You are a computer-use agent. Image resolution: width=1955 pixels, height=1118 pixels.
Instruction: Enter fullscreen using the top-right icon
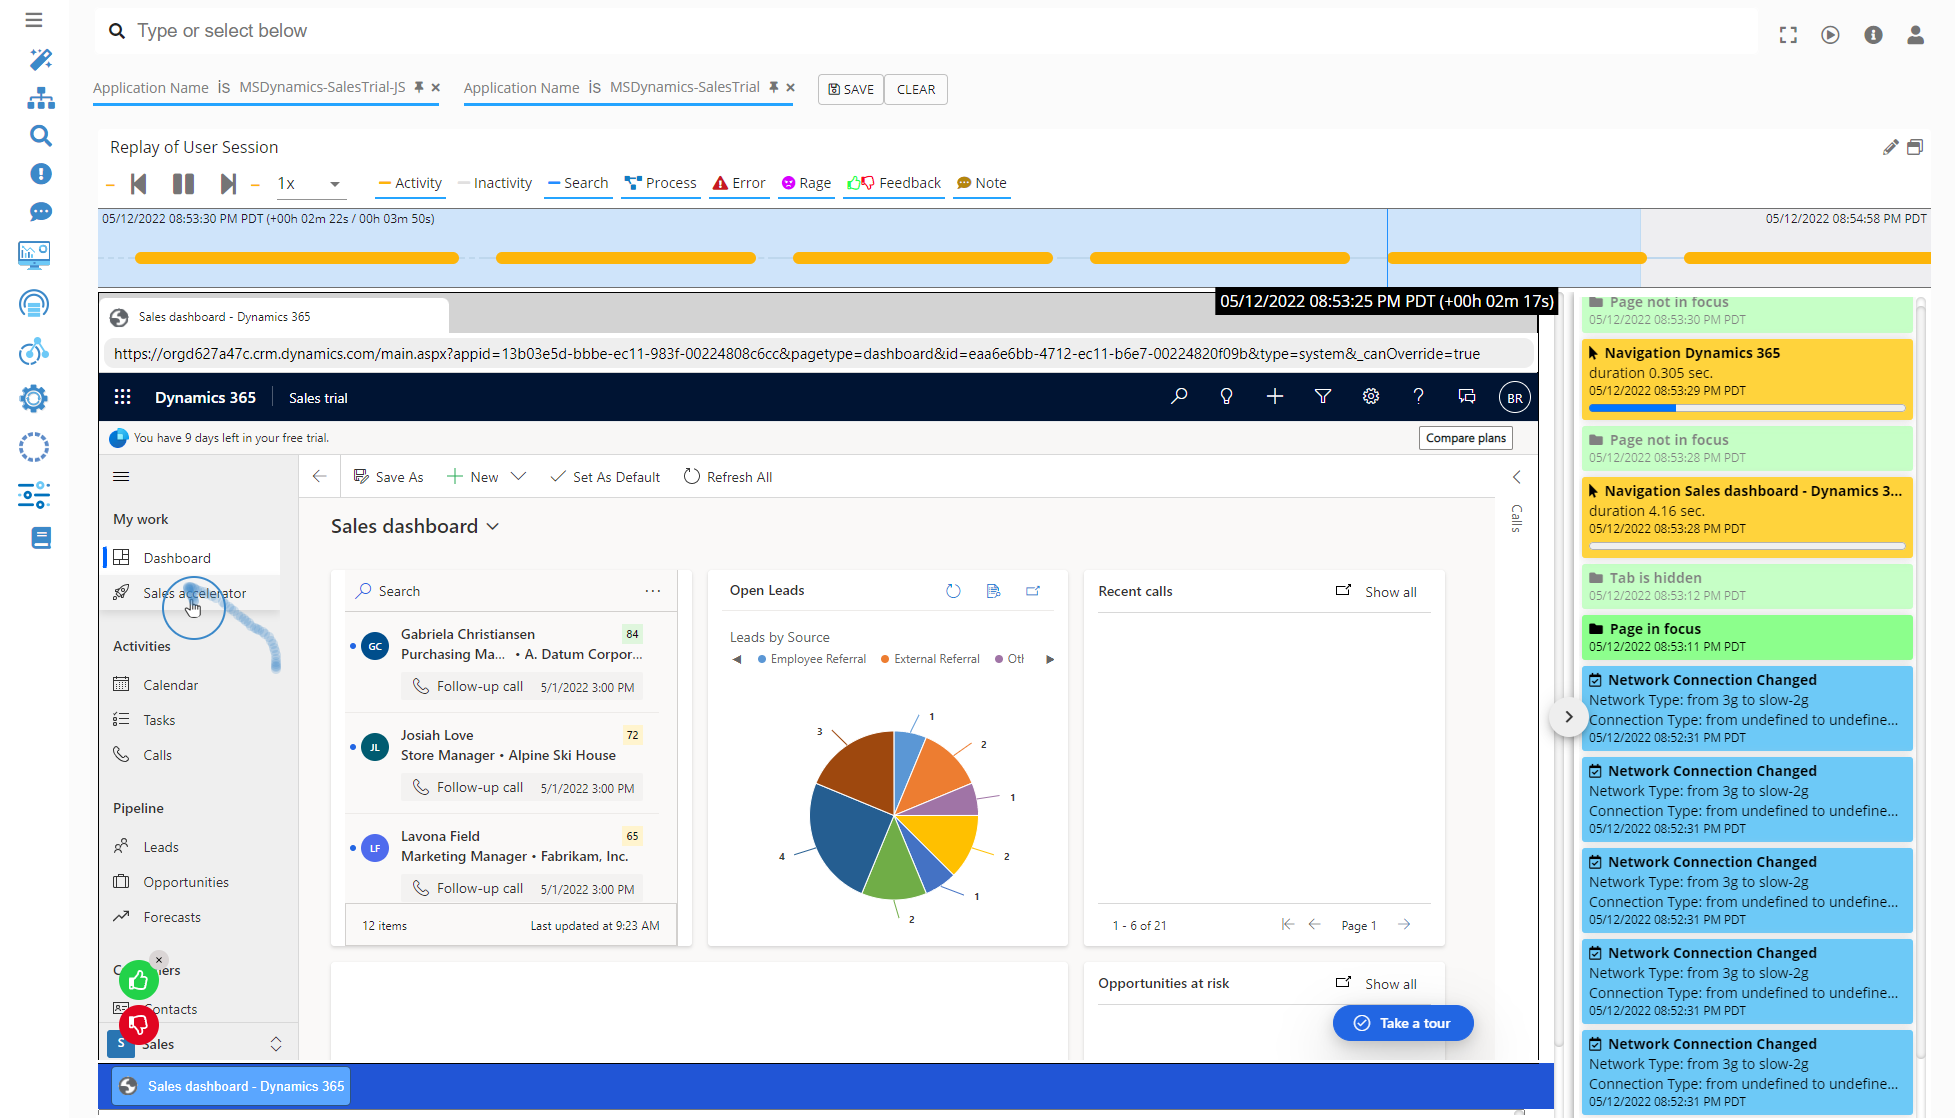1788,33
